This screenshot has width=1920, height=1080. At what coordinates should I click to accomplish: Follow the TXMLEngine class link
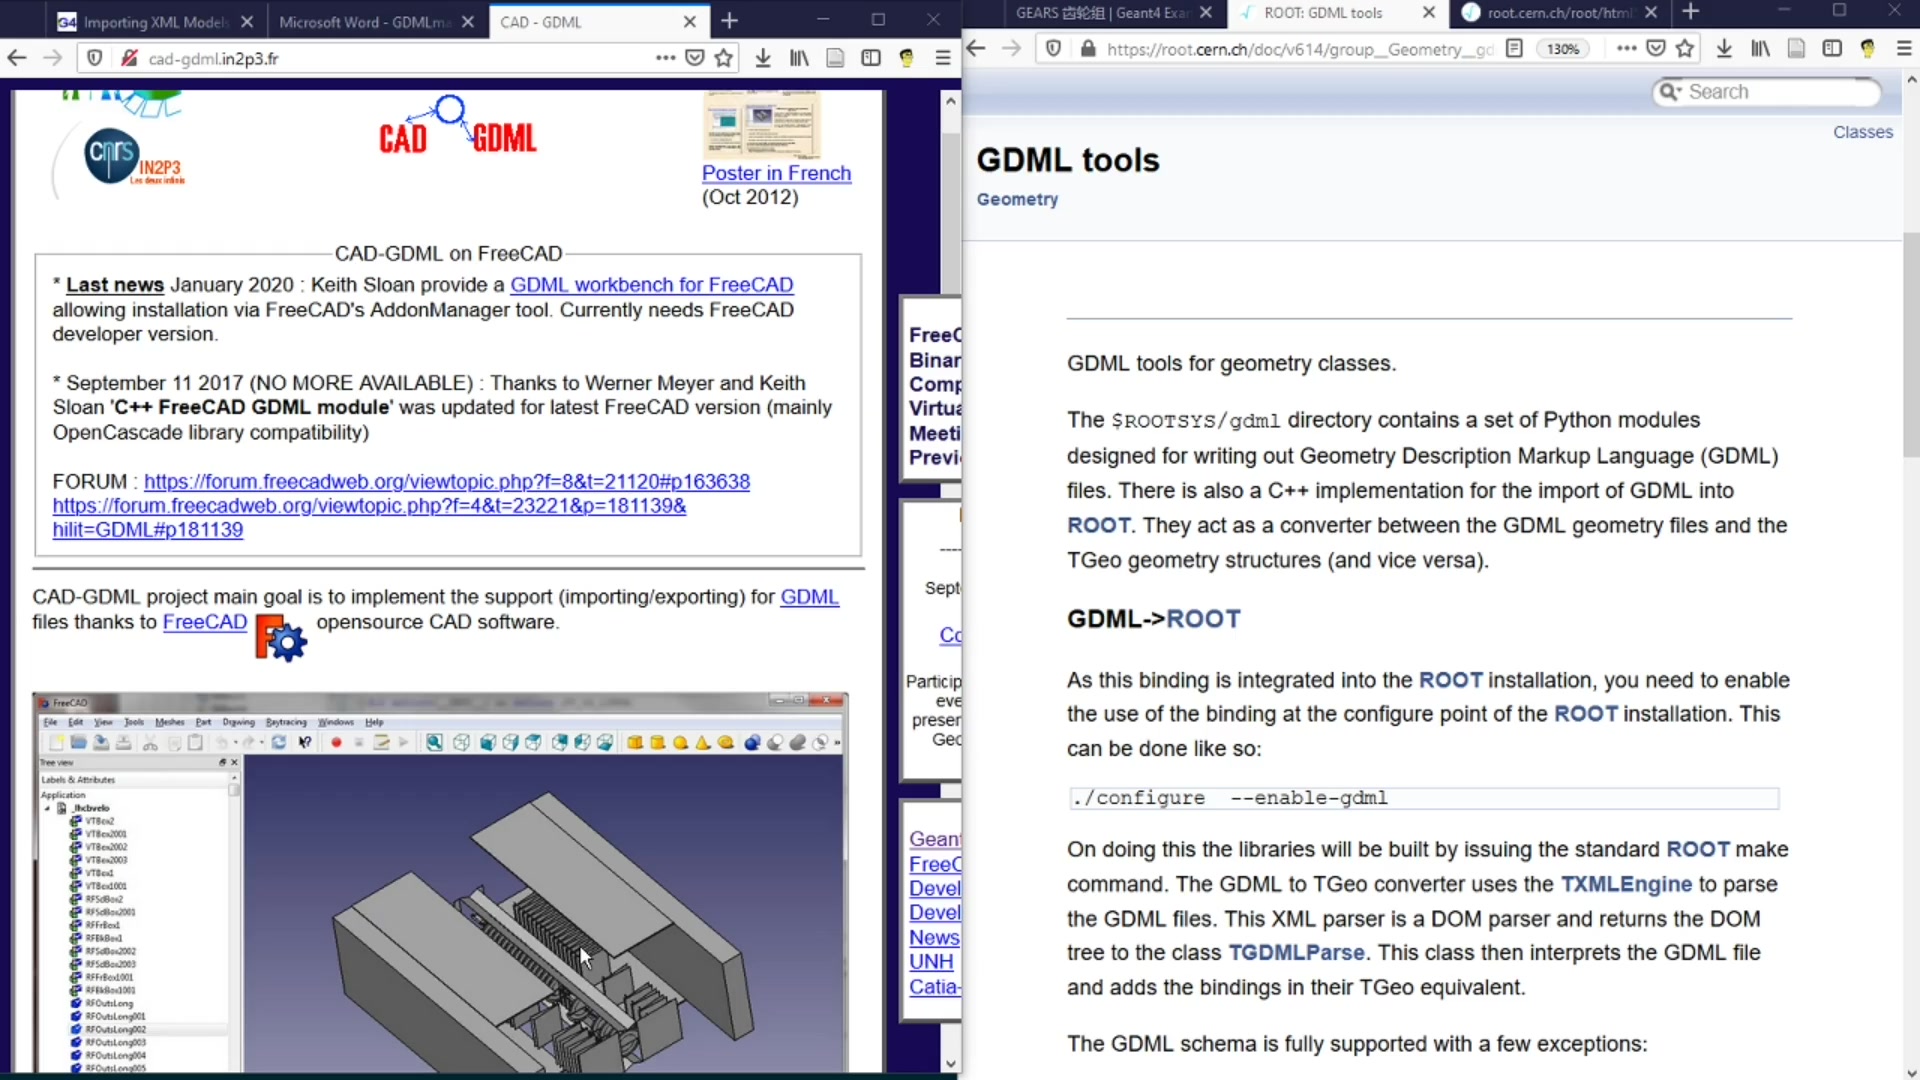pos(1626,884)
